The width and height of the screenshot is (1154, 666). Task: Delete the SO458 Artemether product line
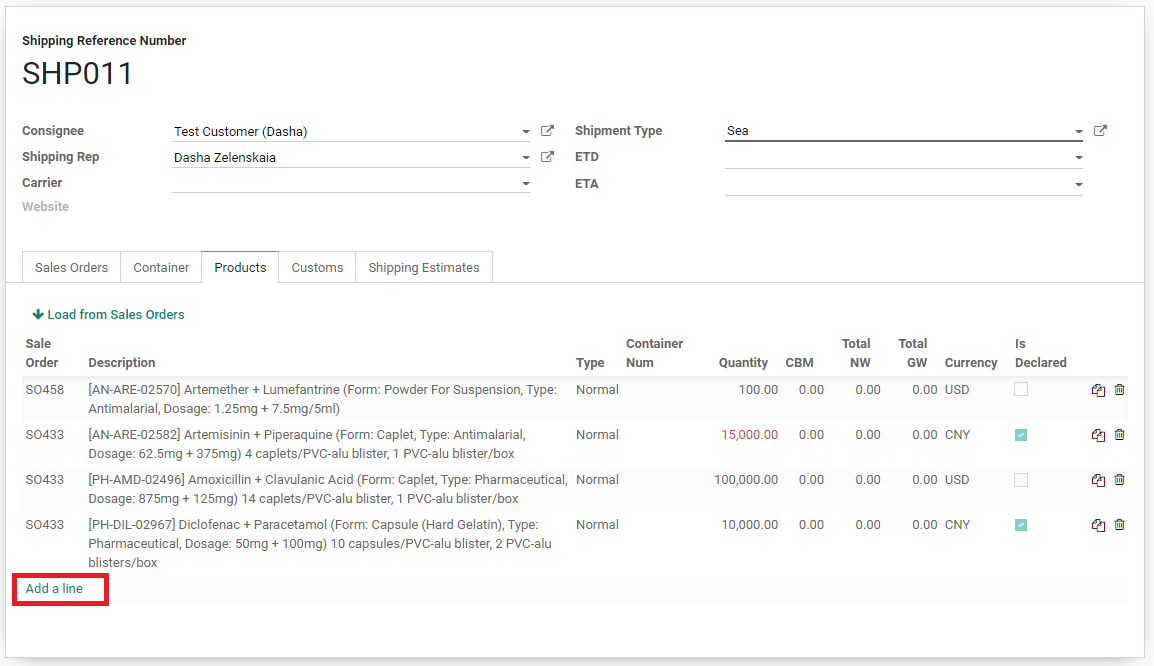click(x=1119, y=389)
